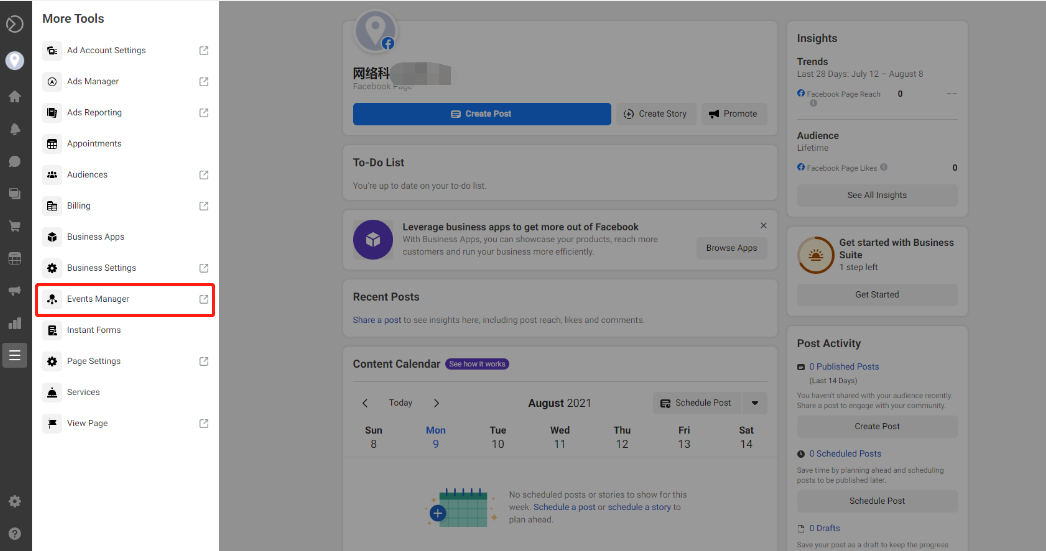
Task: Open Insights bar chart icon in left rail
Action: (15, 323)
